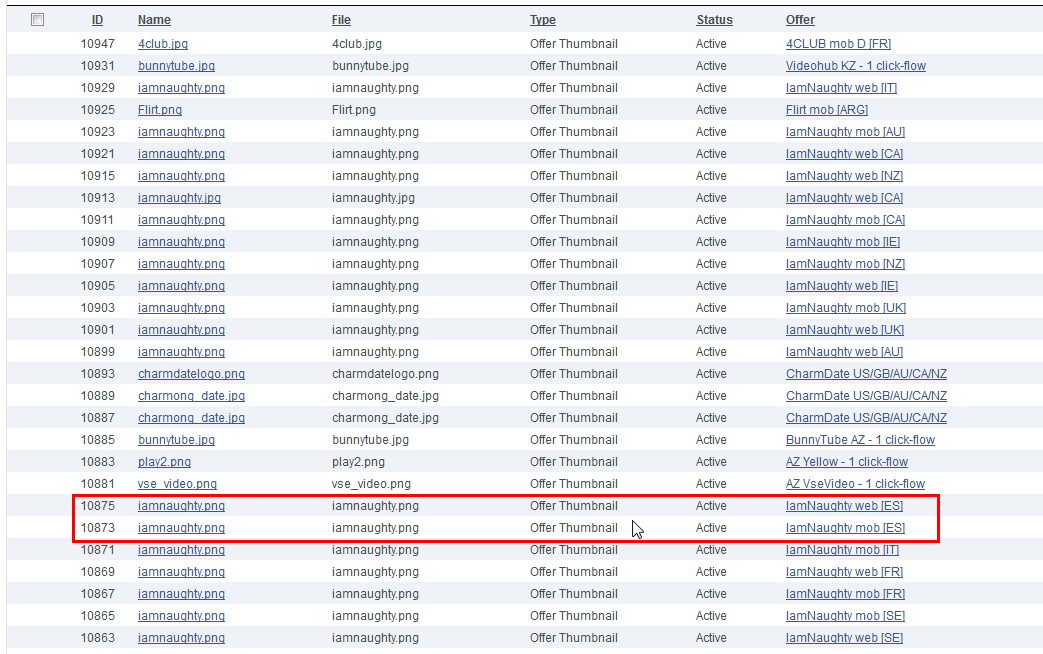Screen dimensions: 1043x654
Task: Go to the IamNaughty web [NZ] offer
Action: pos(844,176)
